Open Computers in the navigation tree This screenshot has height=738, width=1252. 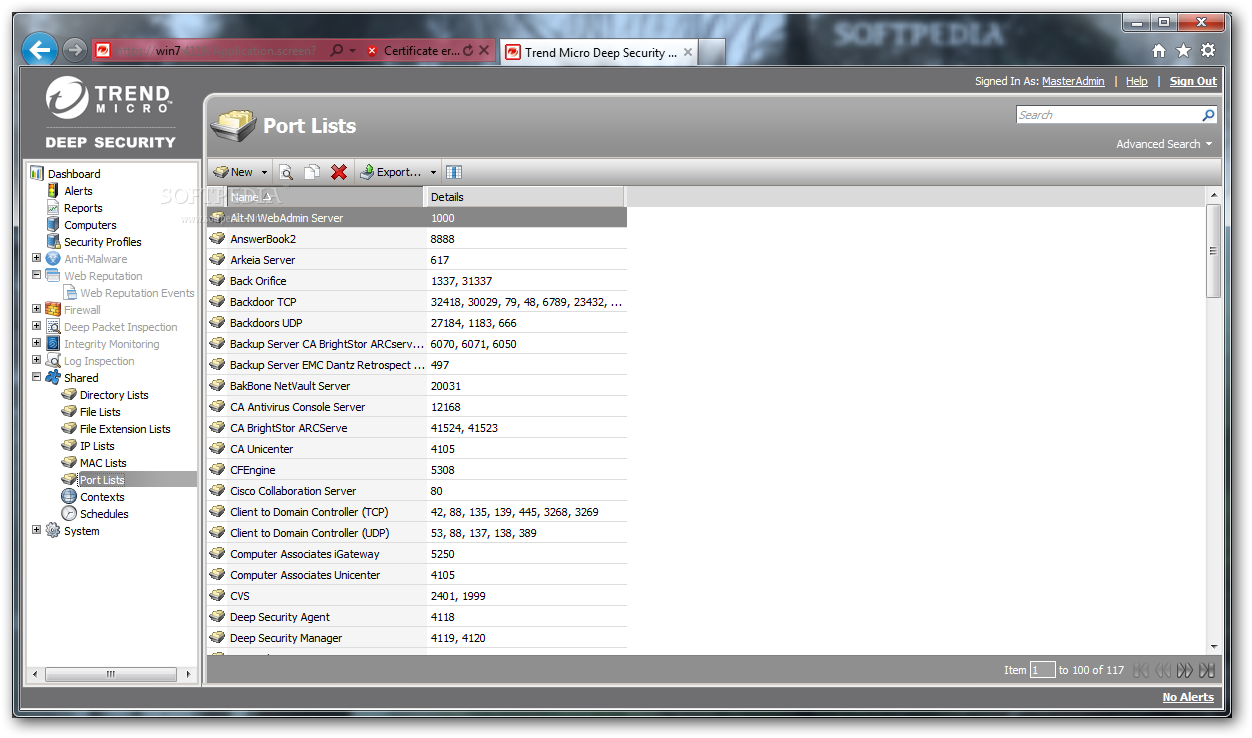pos(90,225)
